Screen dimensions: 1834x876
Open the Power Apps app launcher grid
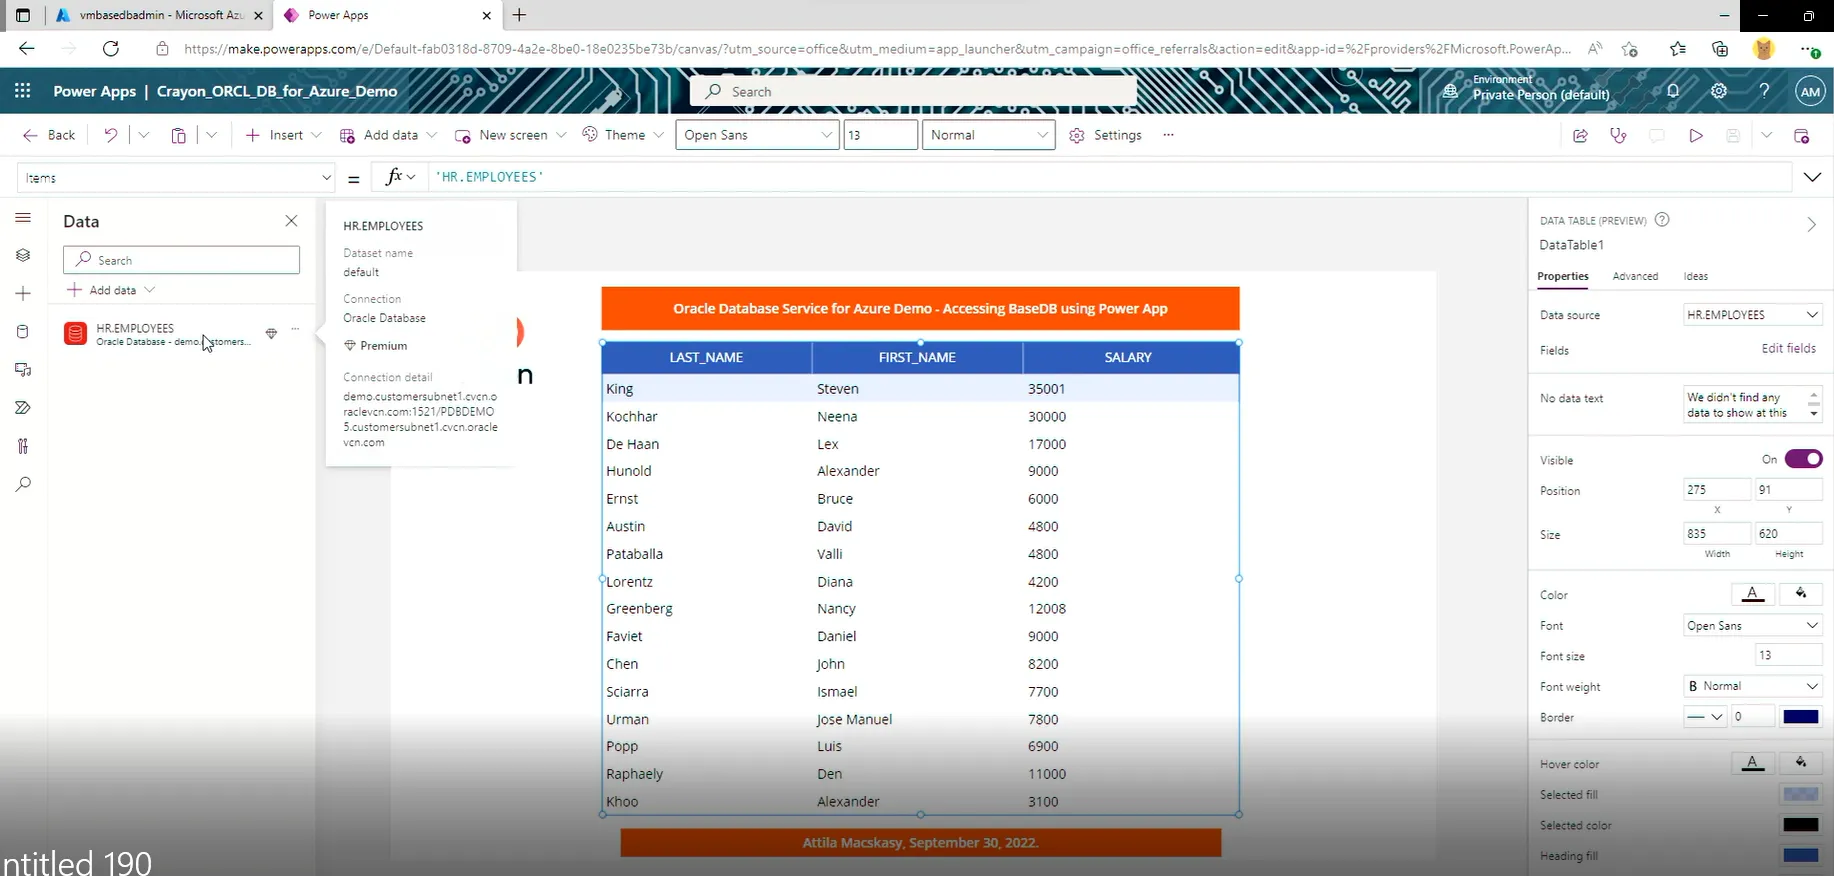click(22, 91)
